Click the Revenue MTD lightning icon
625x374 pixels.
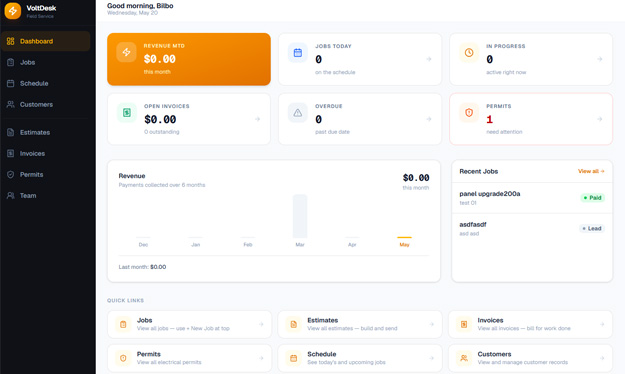click(x=126, y=52)
